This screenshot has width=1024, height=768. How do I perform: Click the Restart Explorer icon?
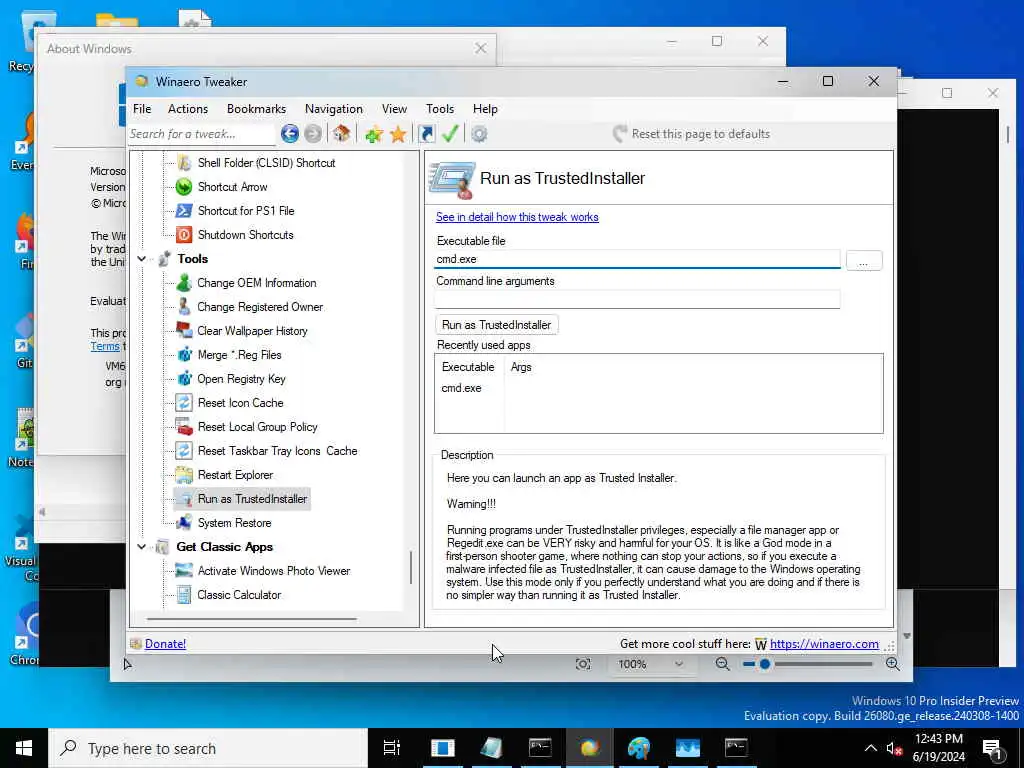point(184,475)
